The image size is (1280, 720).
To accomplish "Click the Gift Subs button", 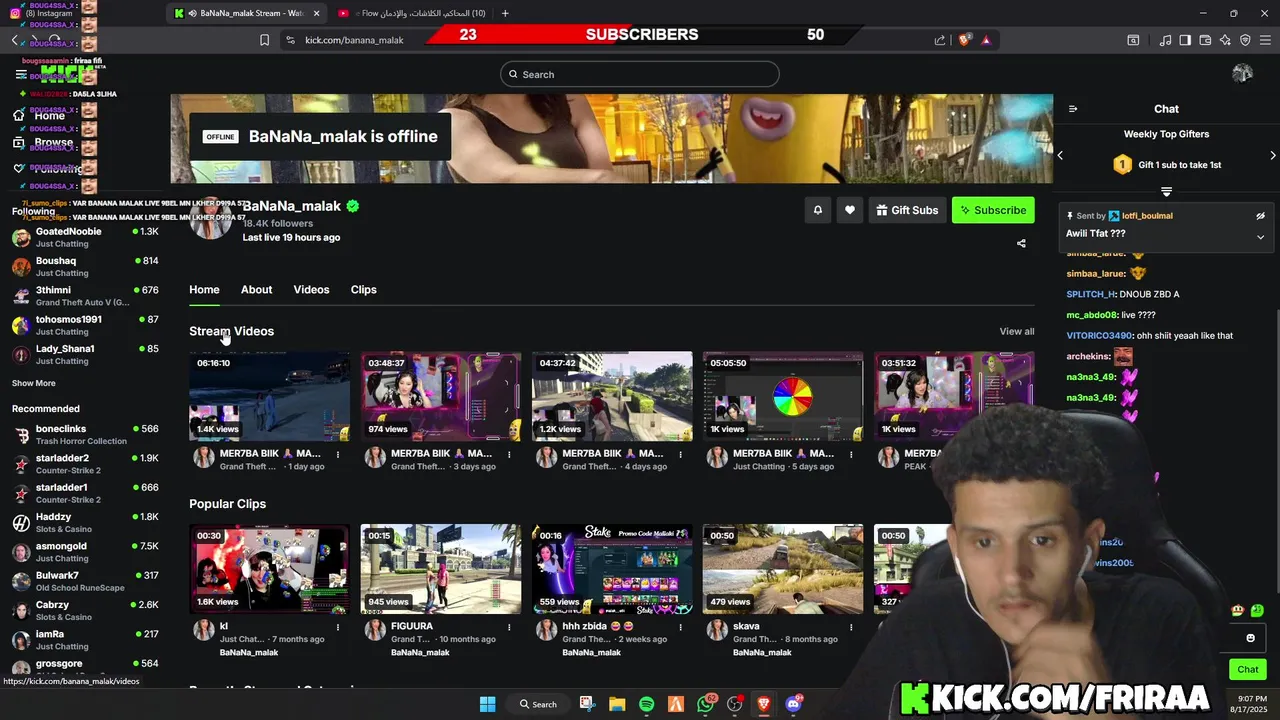I will (907, 210).
